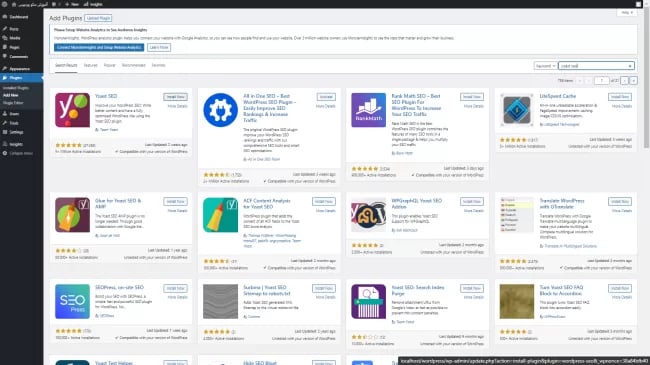
Task: Open More Details for All in One SEO
Action: (325, 106)
